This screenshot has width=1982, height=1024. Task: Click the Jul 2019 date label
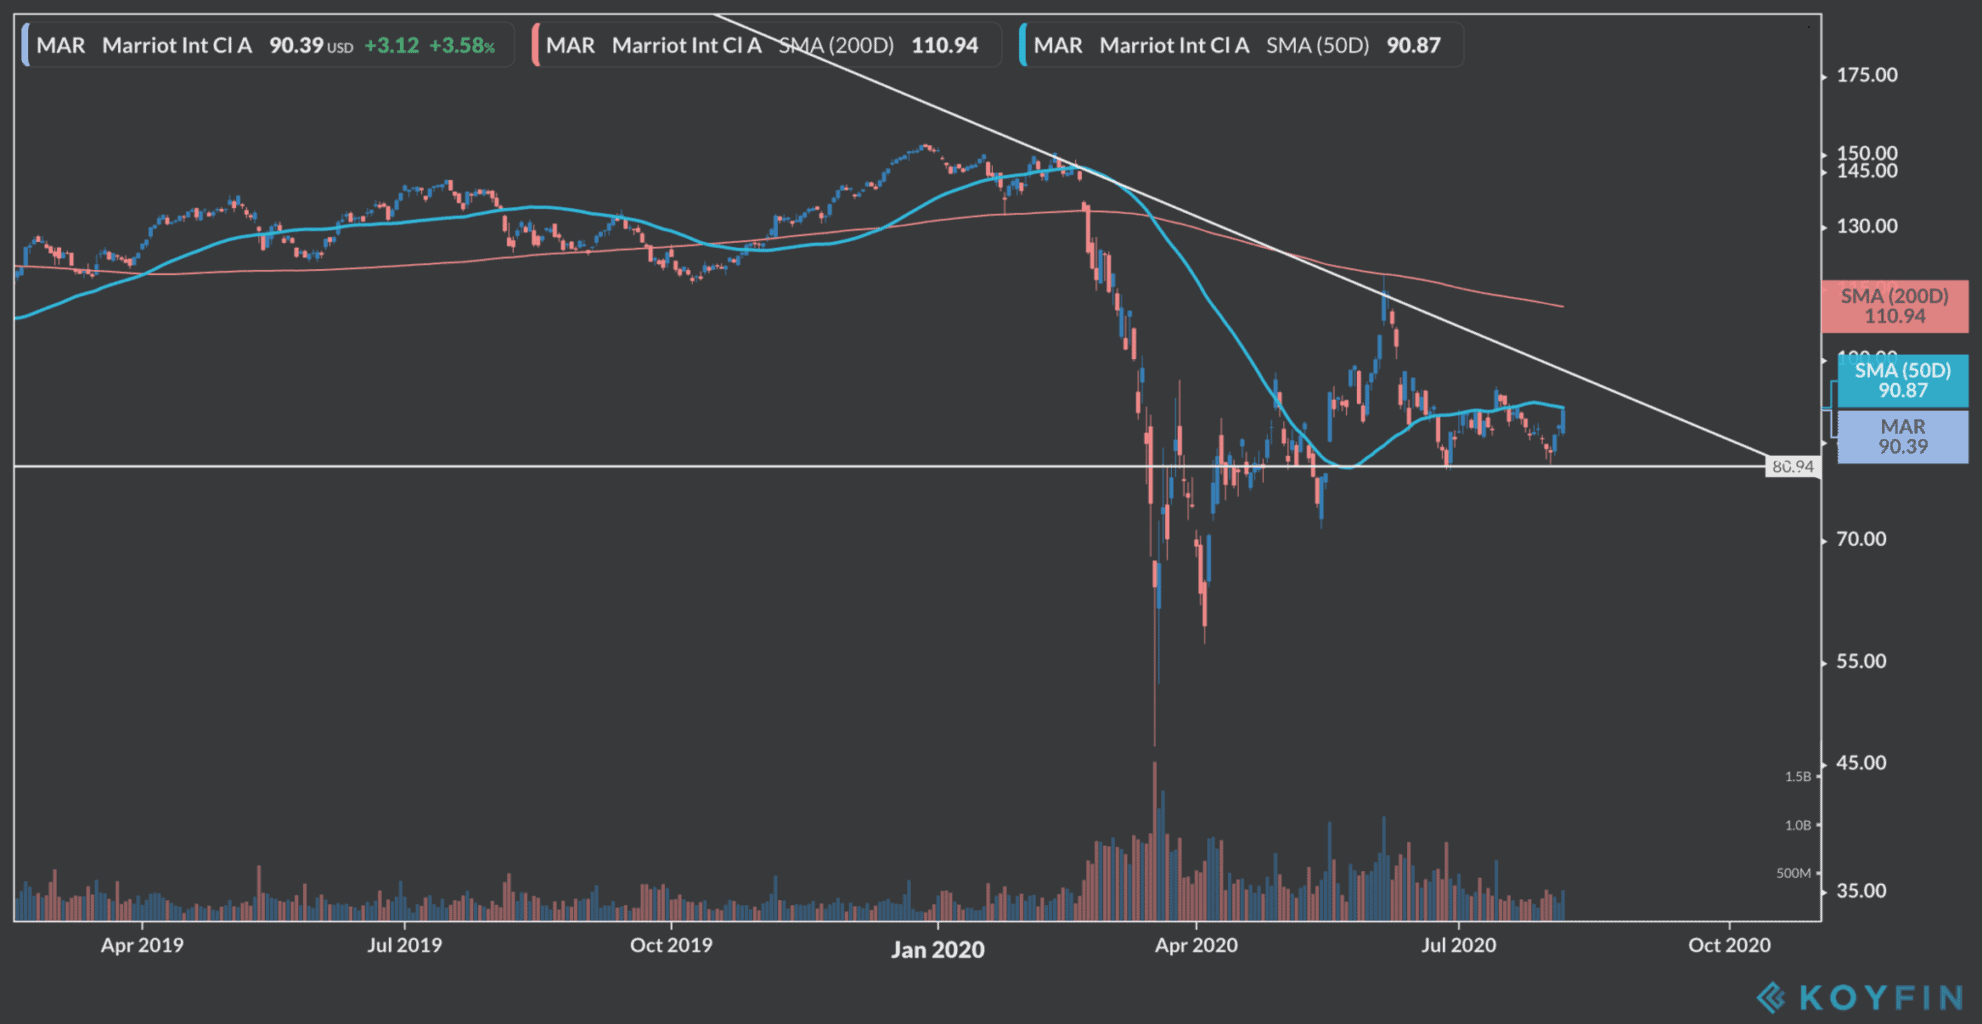(404, 945)
